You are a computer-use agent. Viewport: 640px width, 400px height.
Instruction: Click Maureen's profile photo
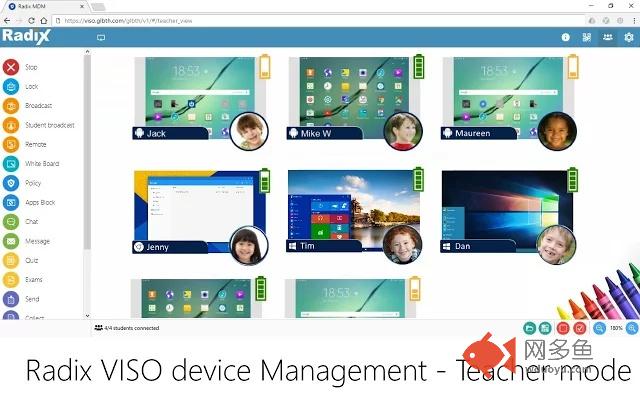[557, 131]
